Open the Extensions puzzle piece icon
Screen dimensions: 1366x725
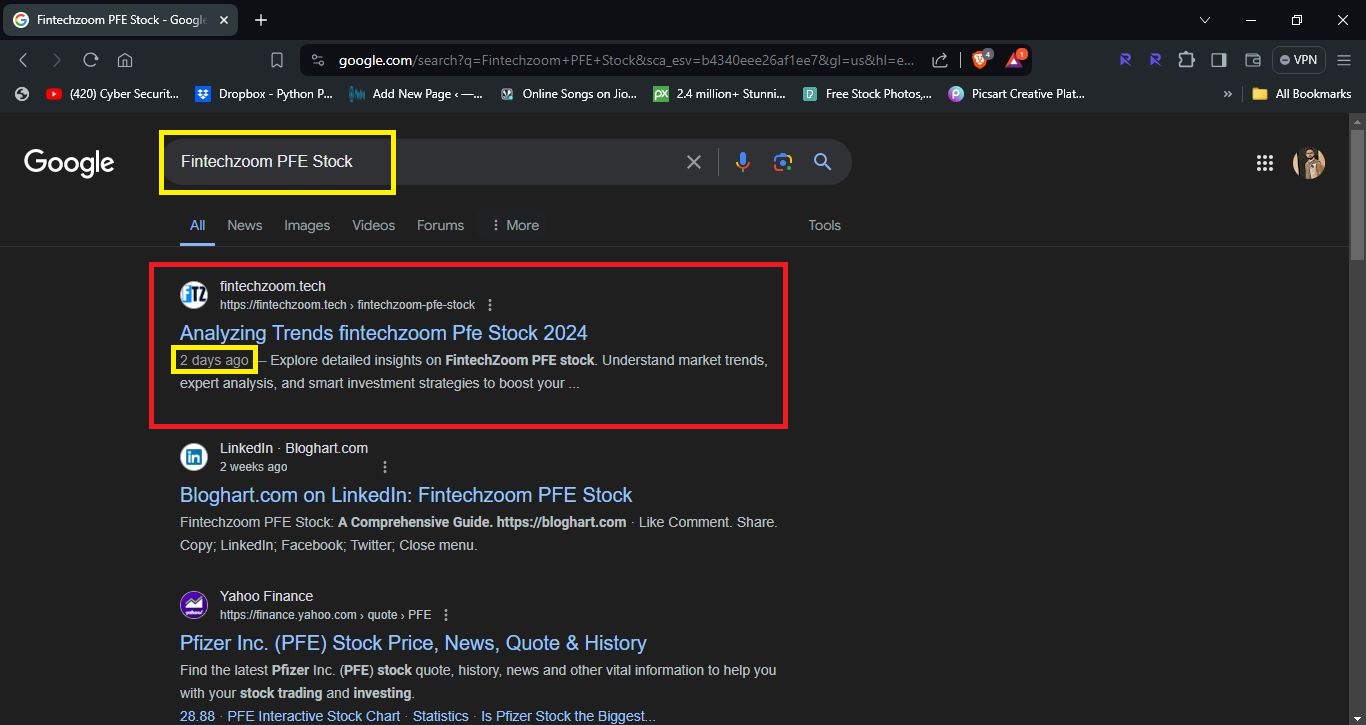point(1186,60)
